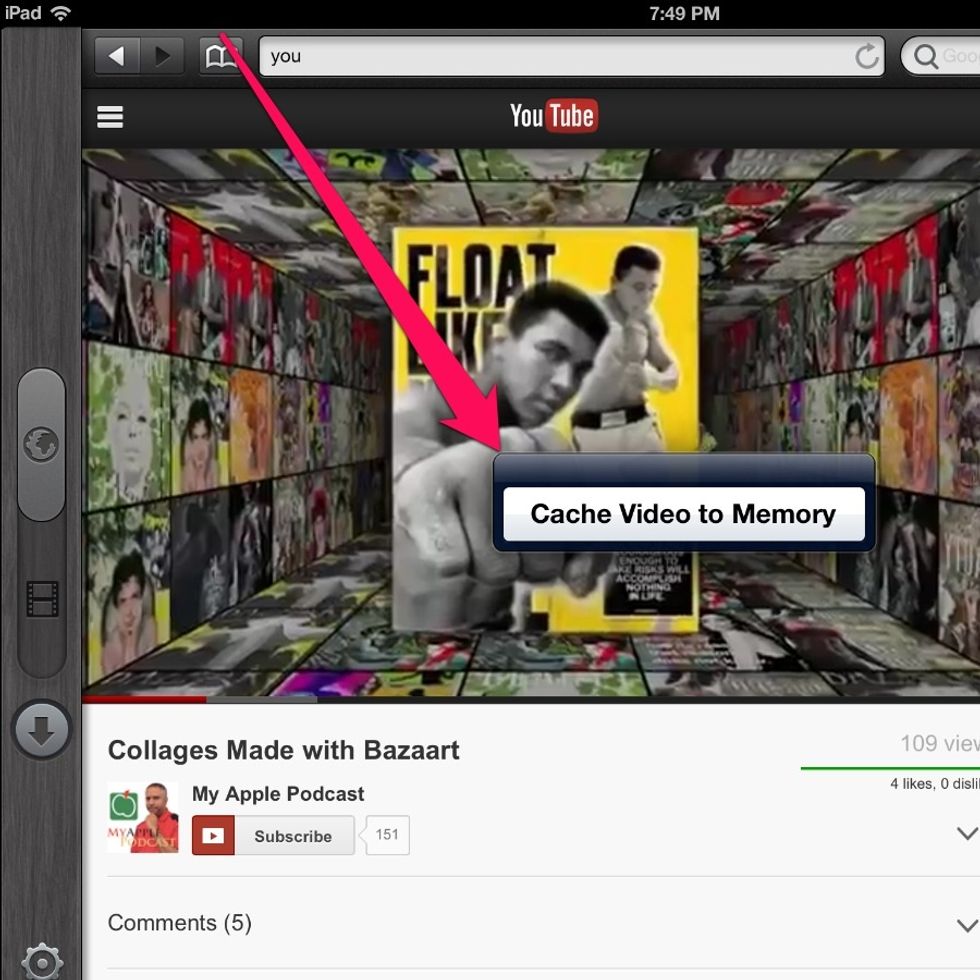Click the subscriber count 151
980x980 pixels.
[387, 835]
